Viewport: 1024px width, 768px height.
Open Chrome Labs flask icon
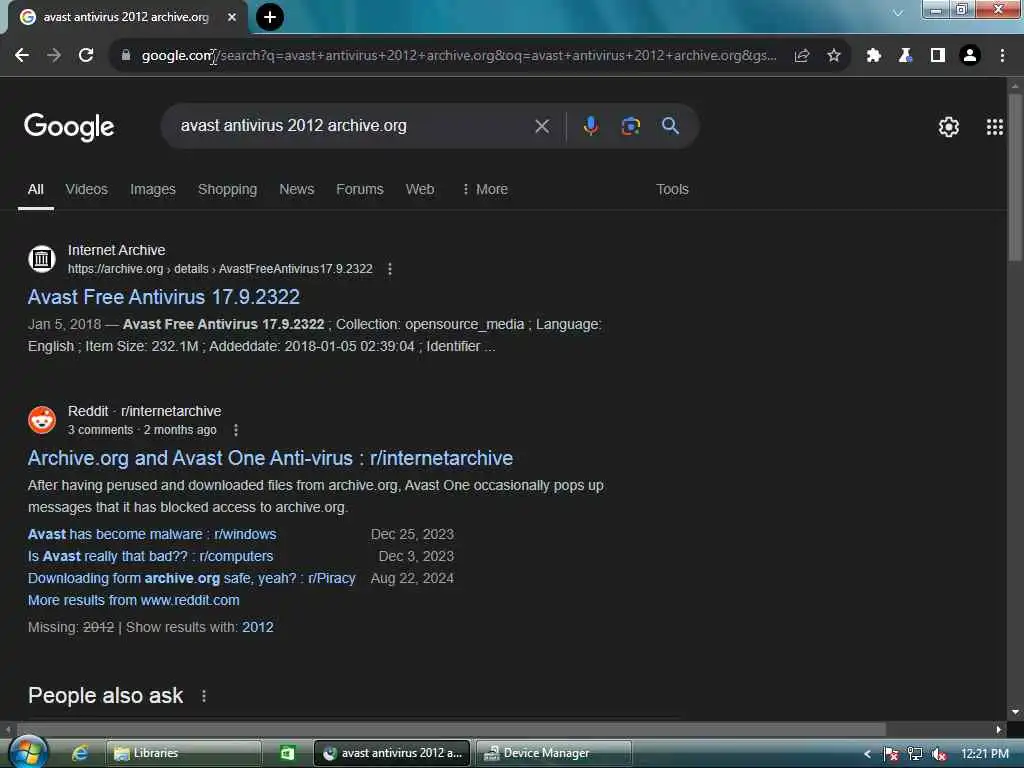pos(905,56)
